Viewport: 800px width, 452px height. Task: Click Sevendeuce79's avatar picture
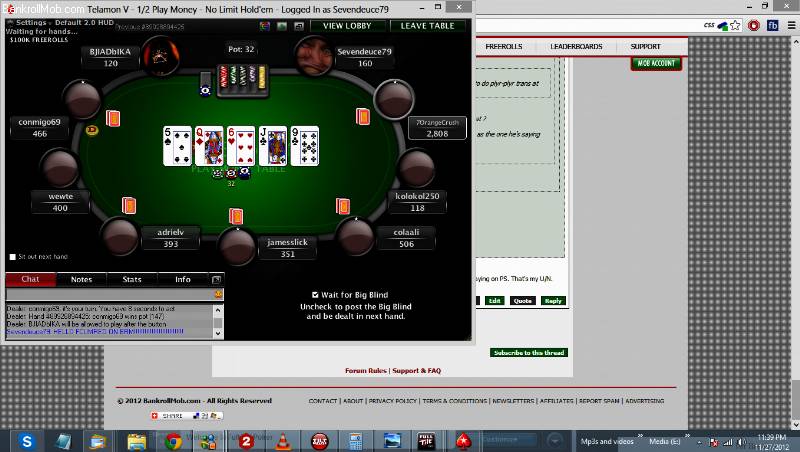(313, 55)
